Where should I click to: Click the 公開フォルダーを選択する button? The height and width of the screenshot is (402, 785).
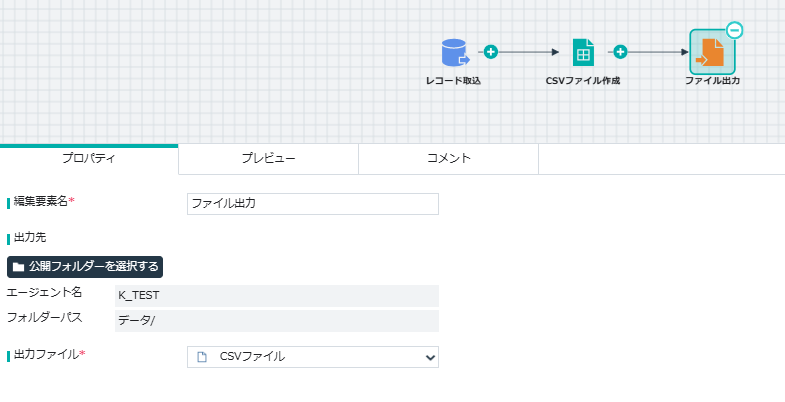[x=85, y=267]
